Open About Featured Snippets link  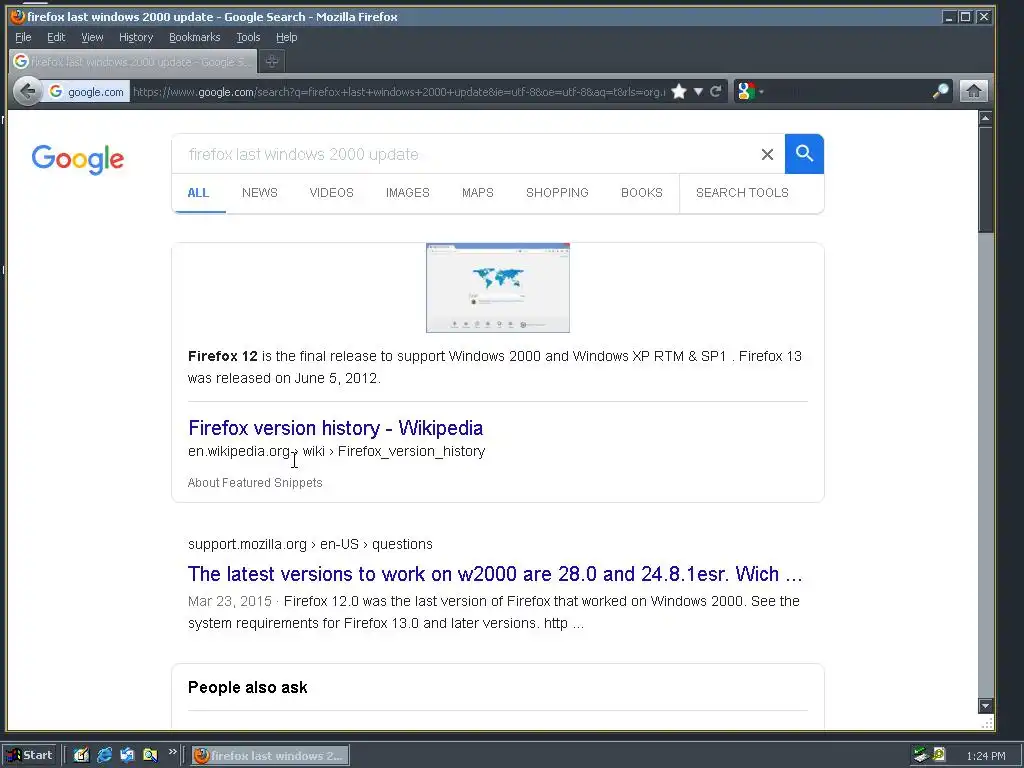[255, 483]
